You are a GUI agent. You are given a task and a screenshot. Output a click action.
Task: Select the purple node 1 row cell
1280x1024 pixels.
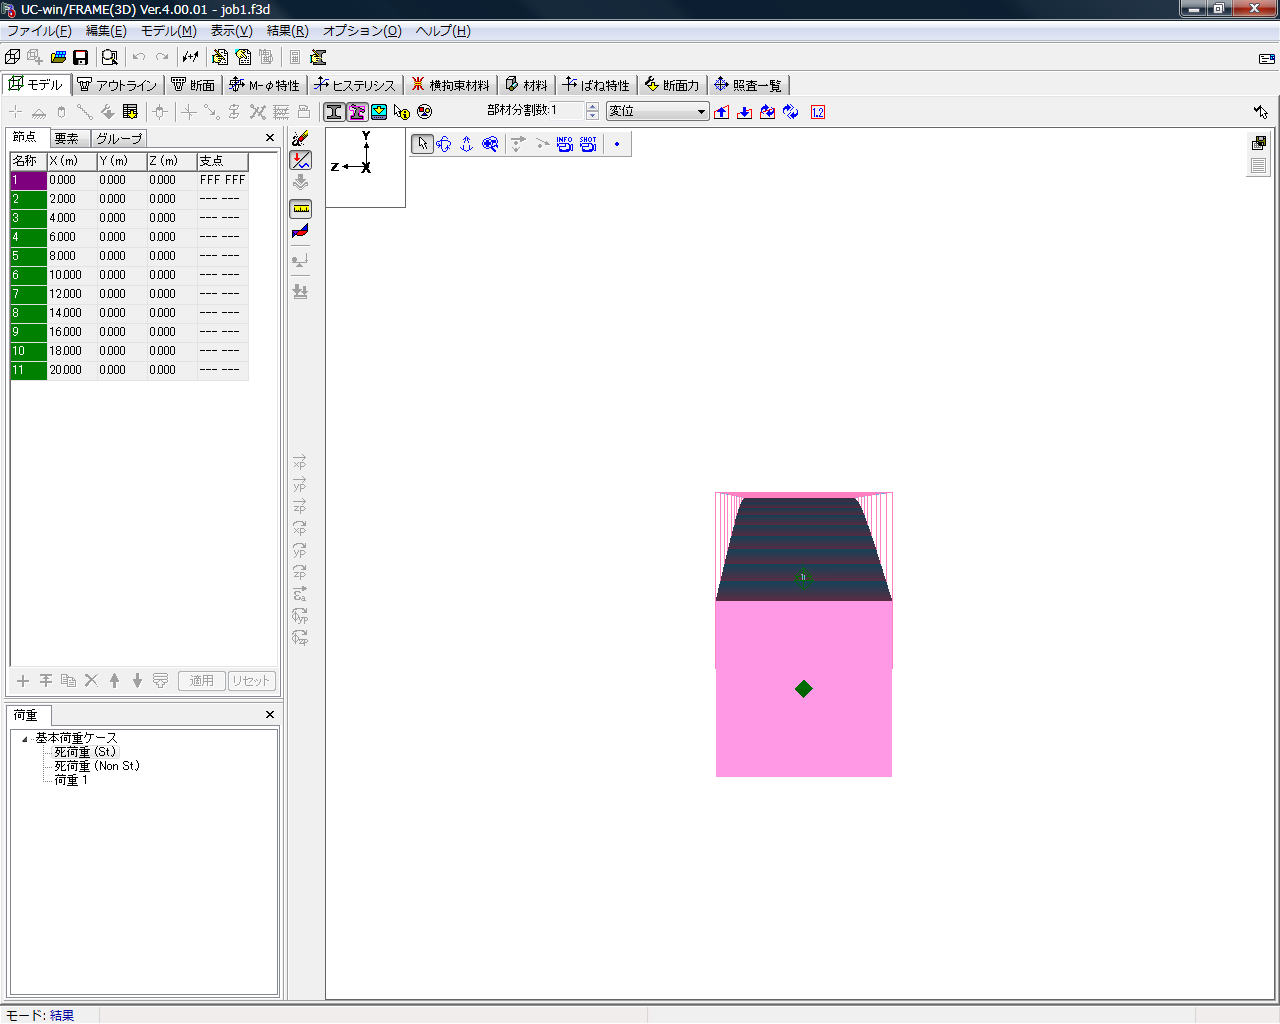point(29,180)
